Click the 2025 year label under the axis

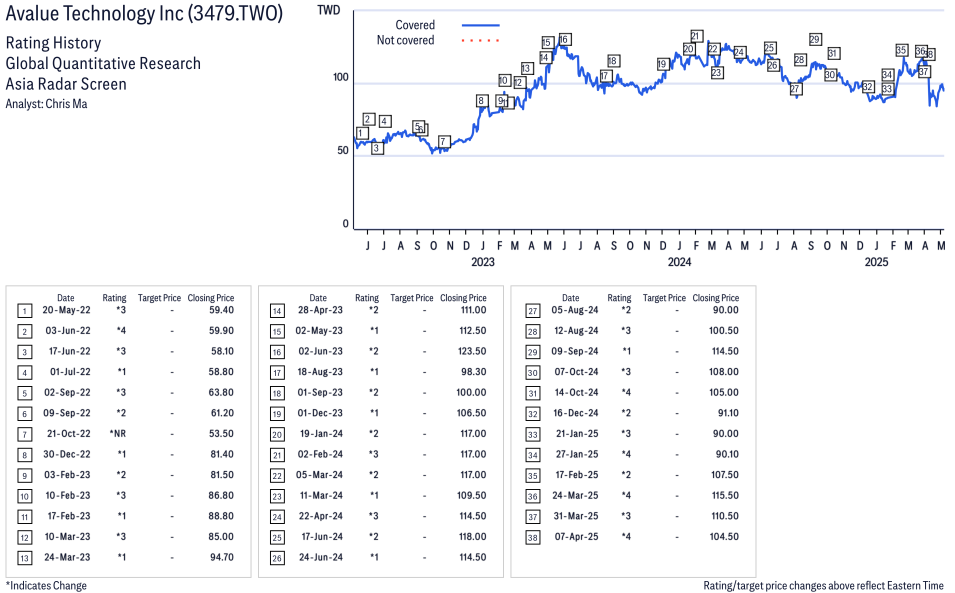click(x=876, y=262)
